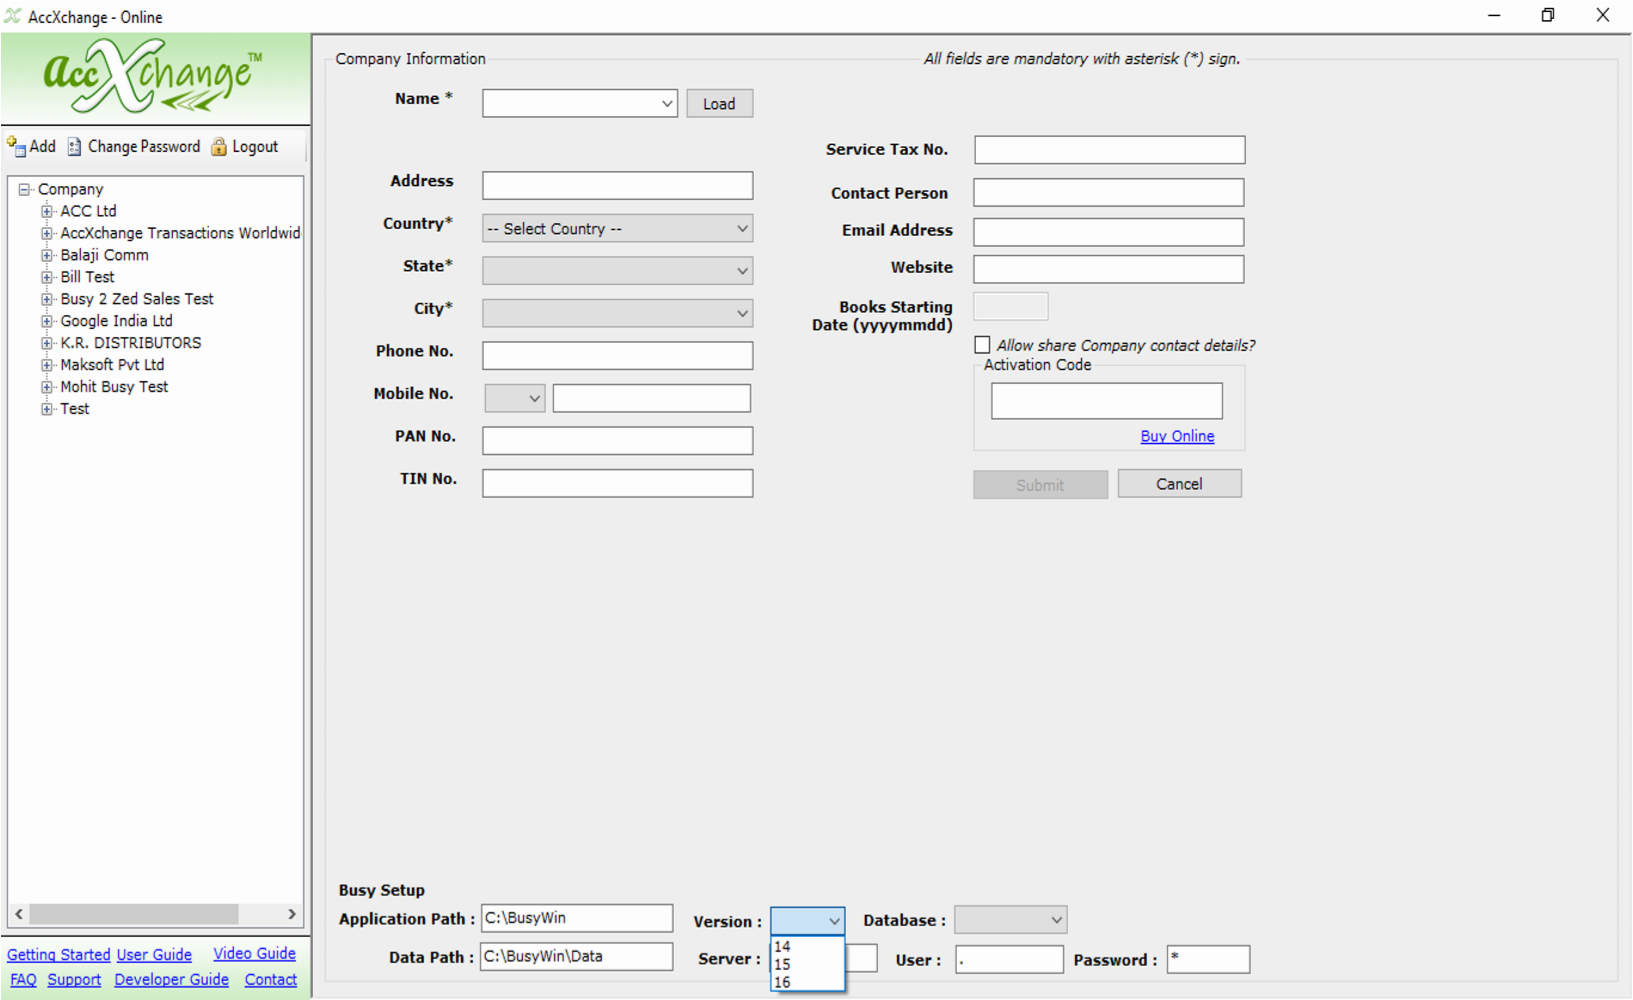
Task: Click the Email Address field
Action: 1109,232
